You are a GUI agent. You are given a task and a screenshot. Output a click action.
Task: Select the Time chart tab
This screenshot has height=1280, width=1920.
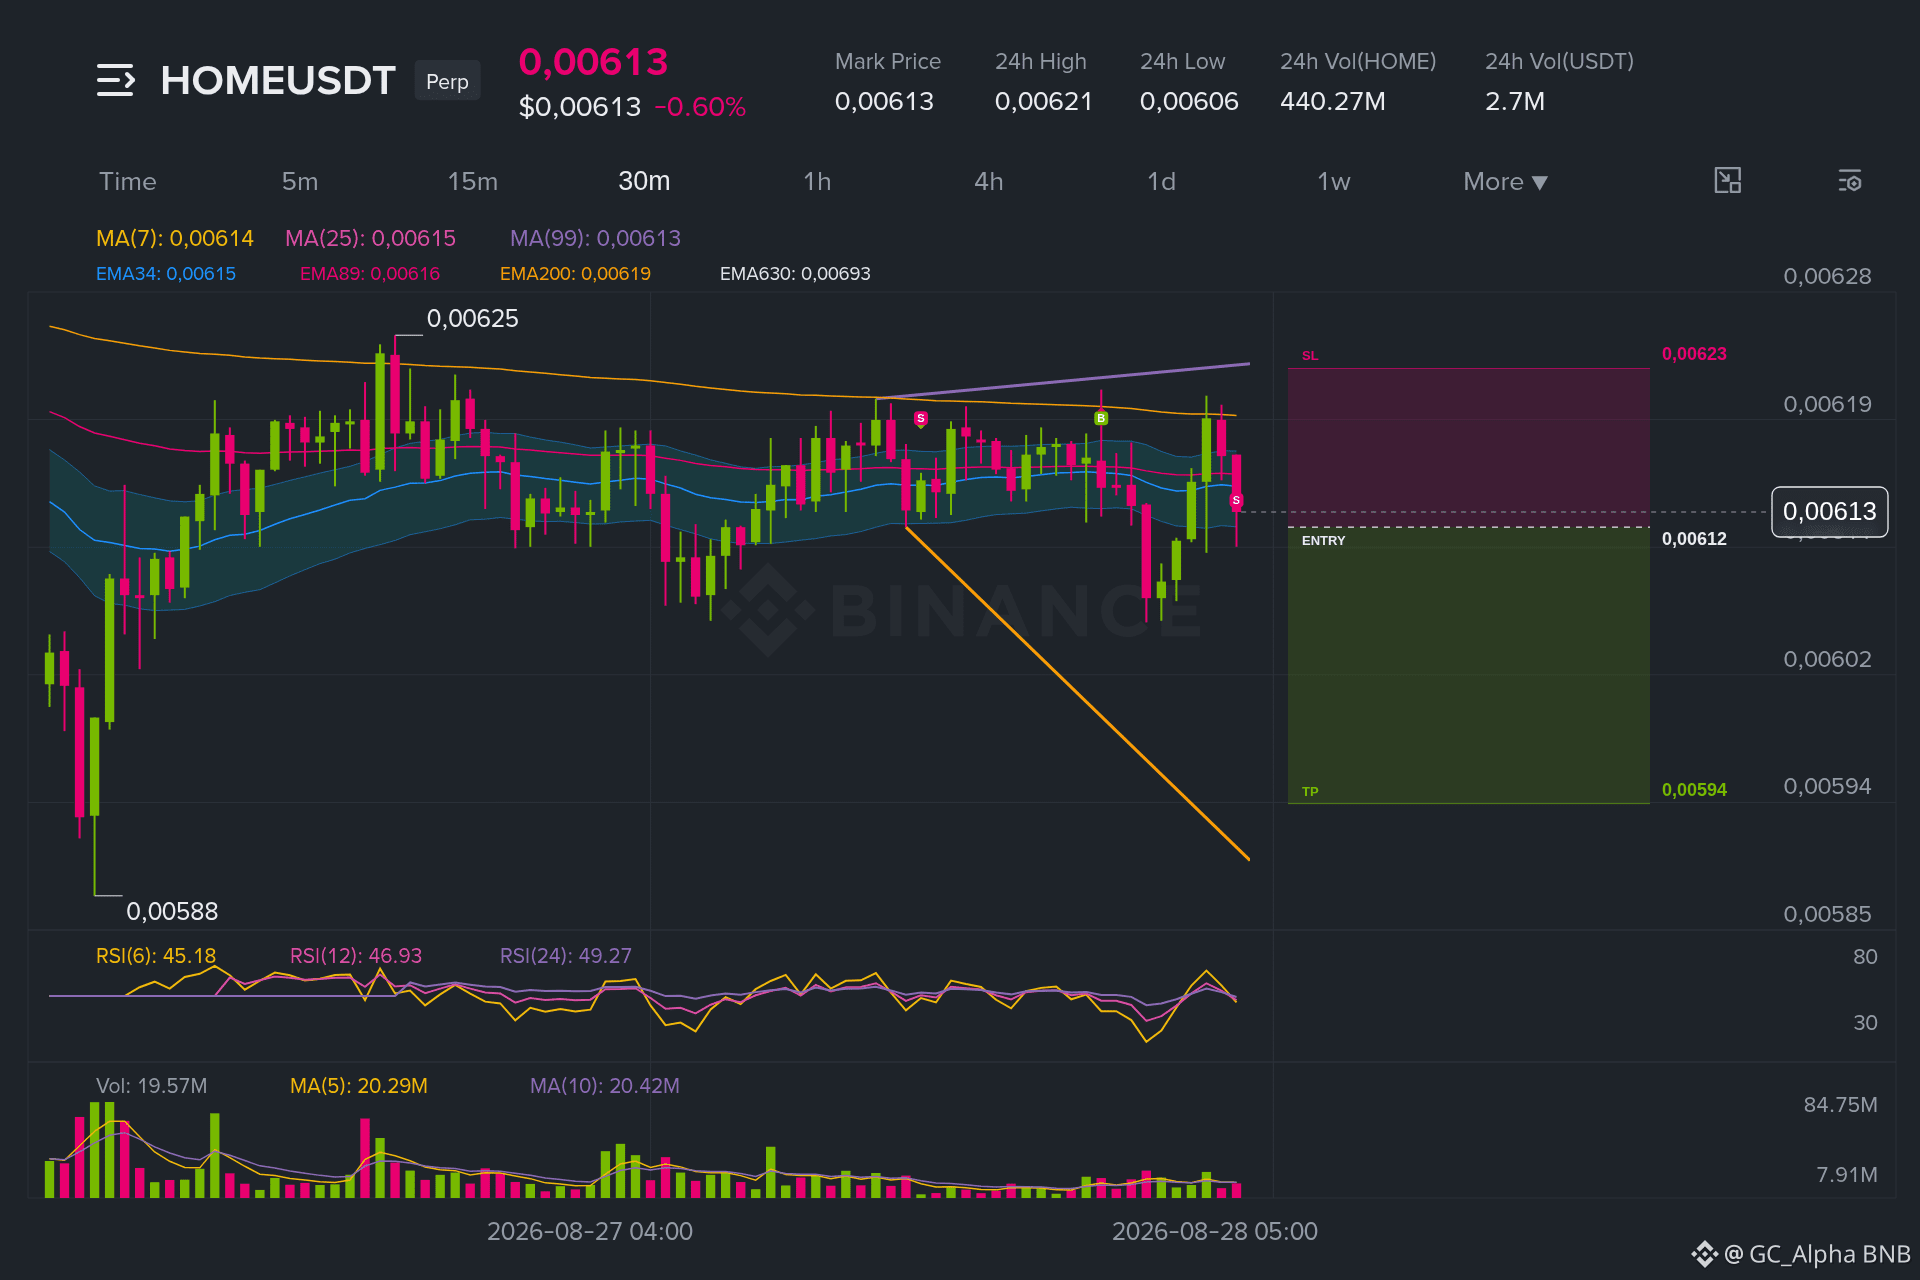(x=128, y=181)
